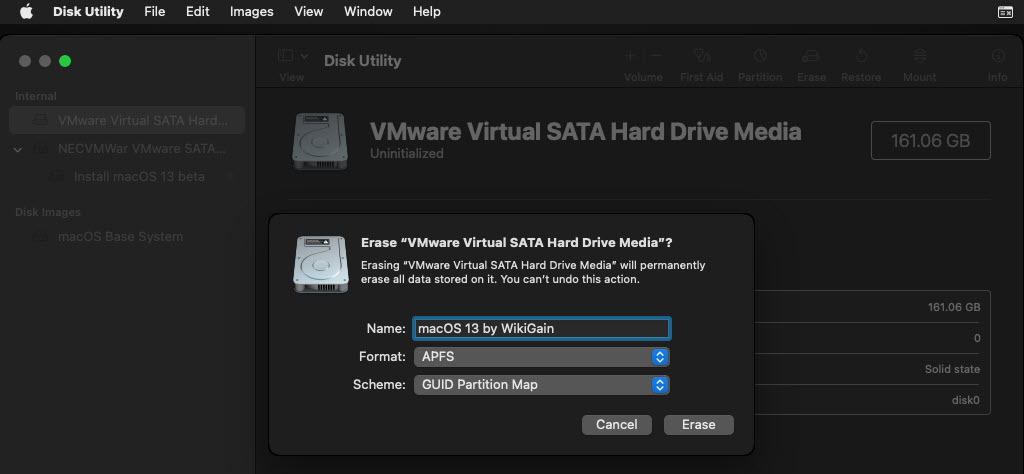Click the 161.06 GB capacity box
Image resolution: width=1024 pixels, height=474 pixels.
(x=931, y=140)
